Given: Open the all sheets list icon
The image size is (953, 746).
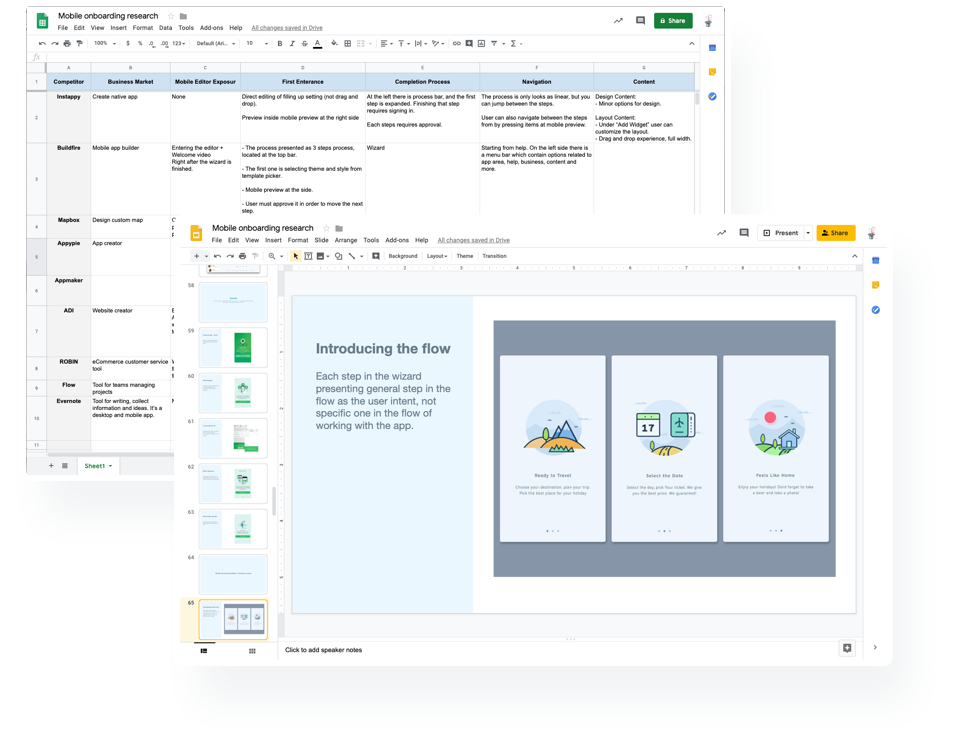Looking at the screenshot, I should tap(65, 466).
